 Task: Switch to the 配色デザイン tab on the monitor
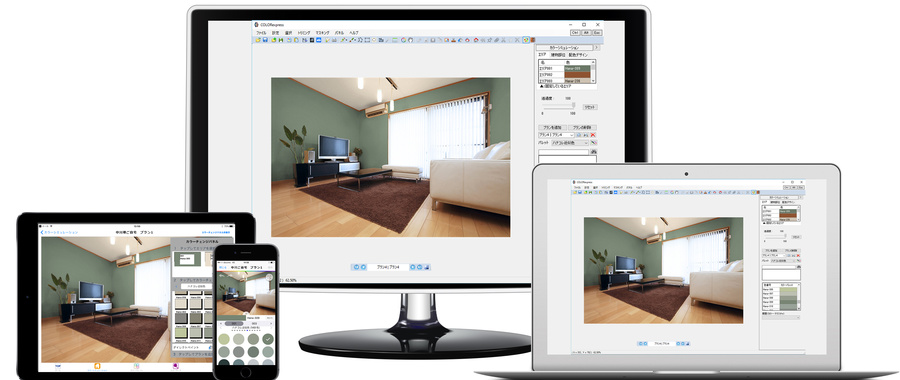point(578,55)
